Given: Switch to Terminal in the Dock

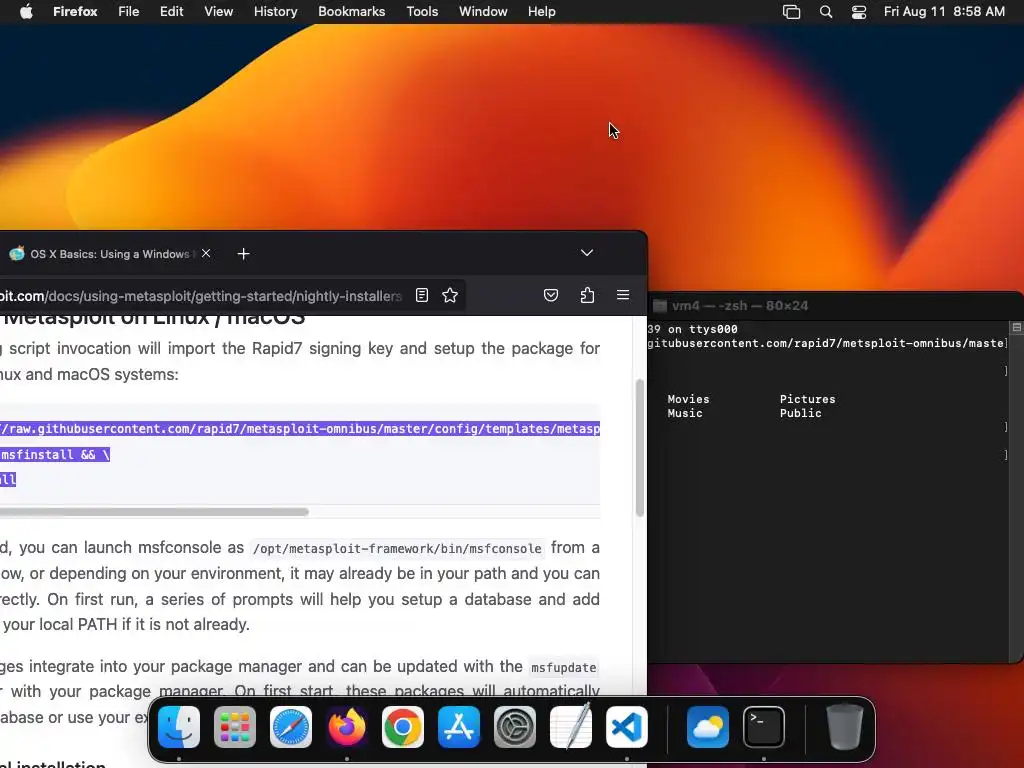Looking at the screenshot, I should pos(763,727).
